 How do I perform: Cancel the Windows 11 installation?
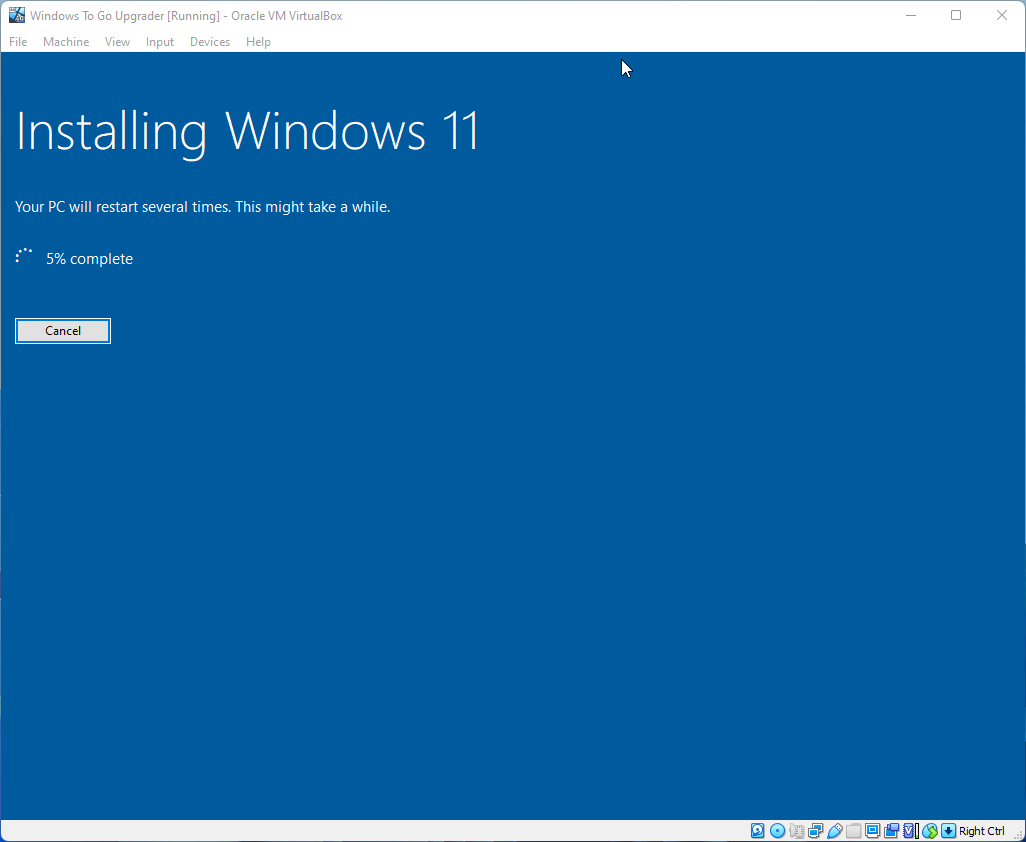coord(63,331)
